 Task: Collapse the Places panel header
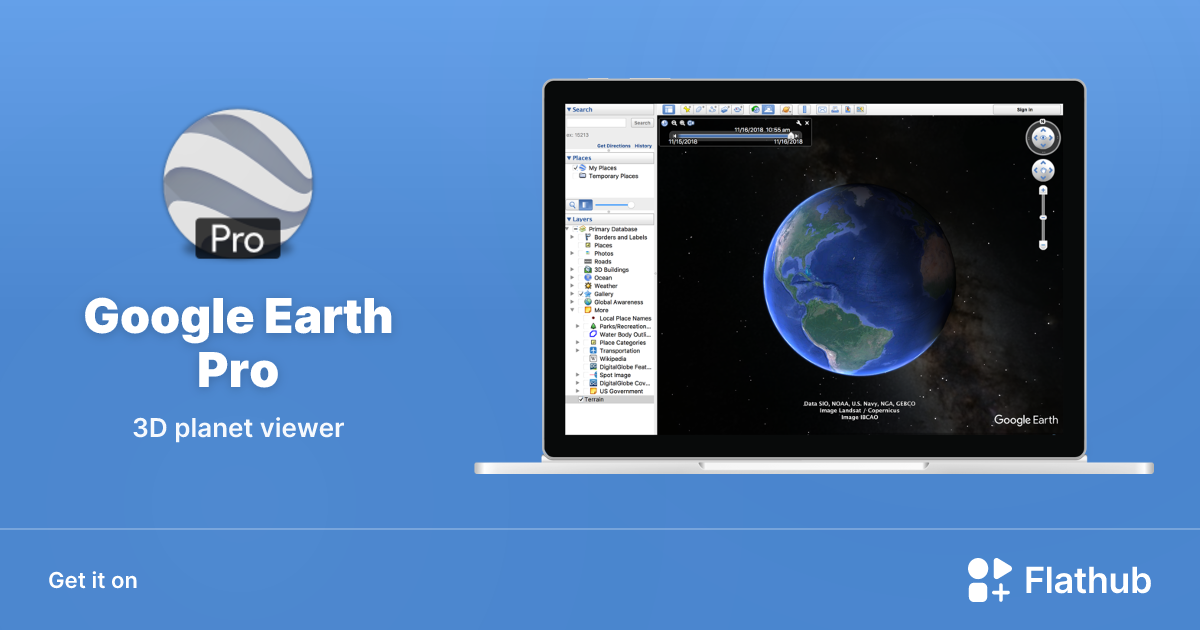coord(578,157)
